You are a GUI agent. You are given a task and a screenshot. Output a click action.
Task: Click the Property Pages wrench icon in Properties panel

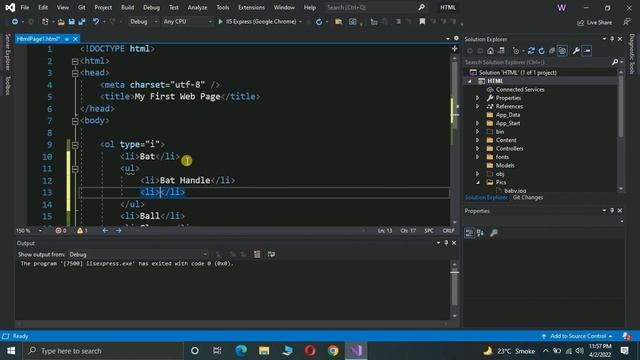493,233
